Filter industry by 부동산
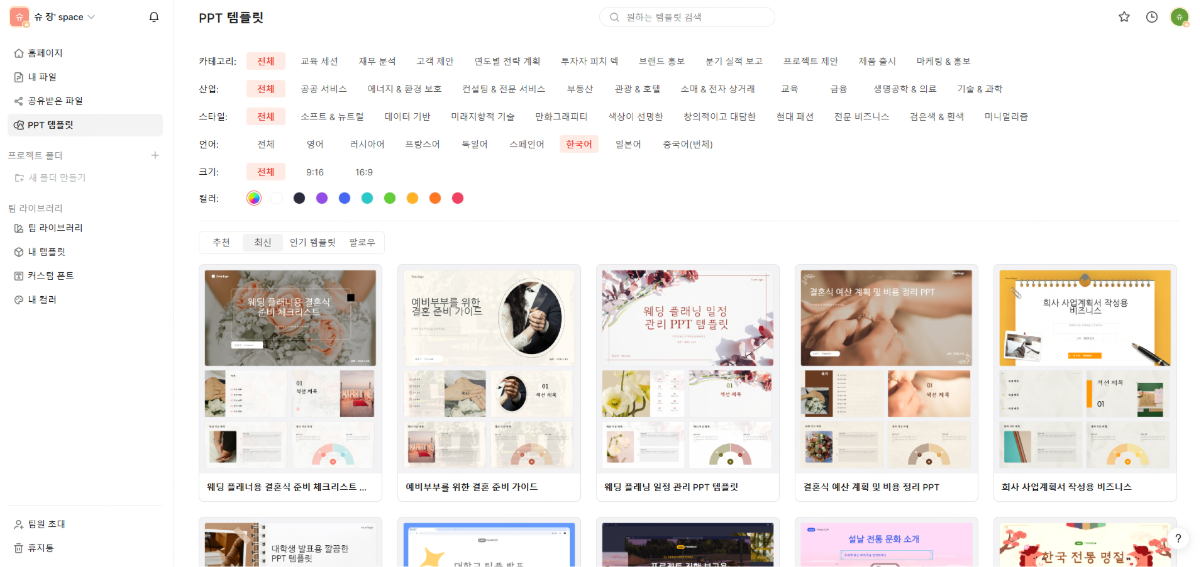1200x567 pixels. coord(580,89)
